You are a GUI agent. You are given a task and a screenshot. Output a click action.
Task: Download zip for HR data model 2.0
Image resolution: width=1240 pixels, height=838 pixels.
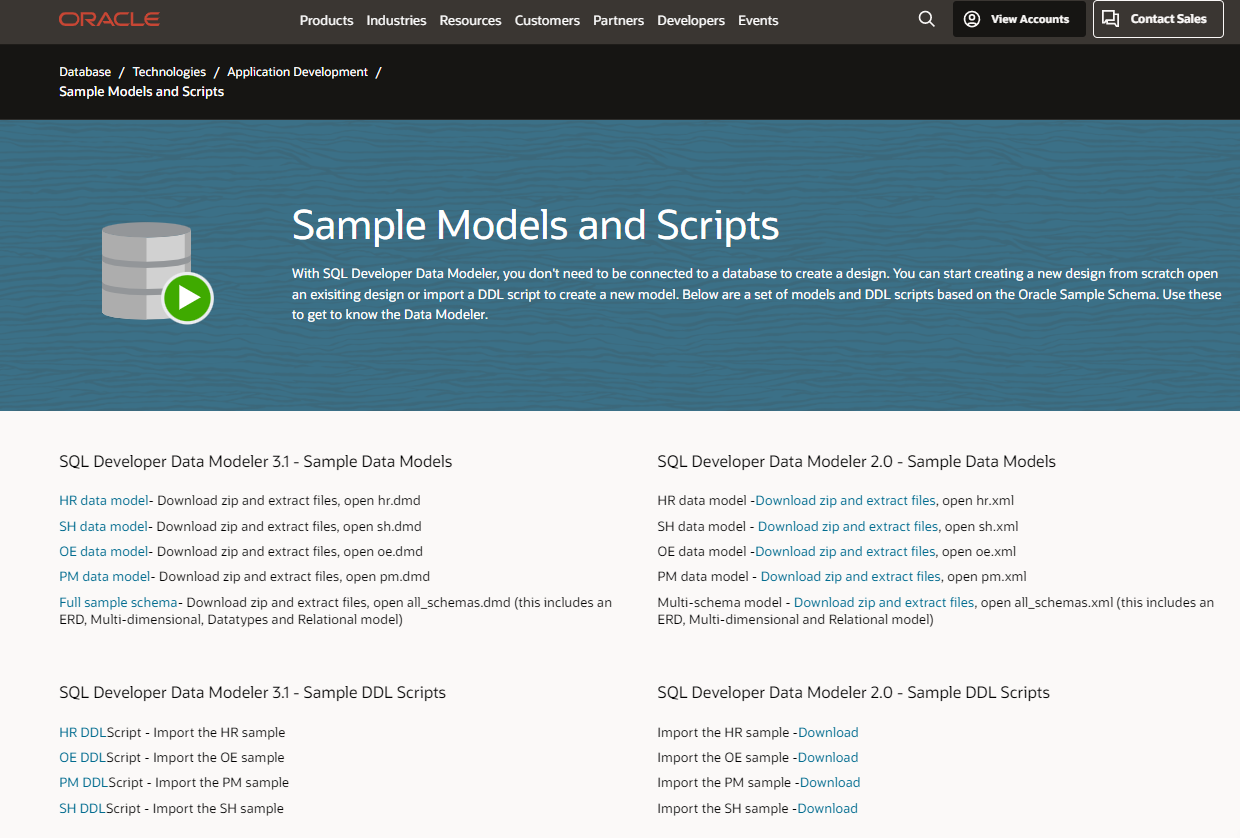845,500
